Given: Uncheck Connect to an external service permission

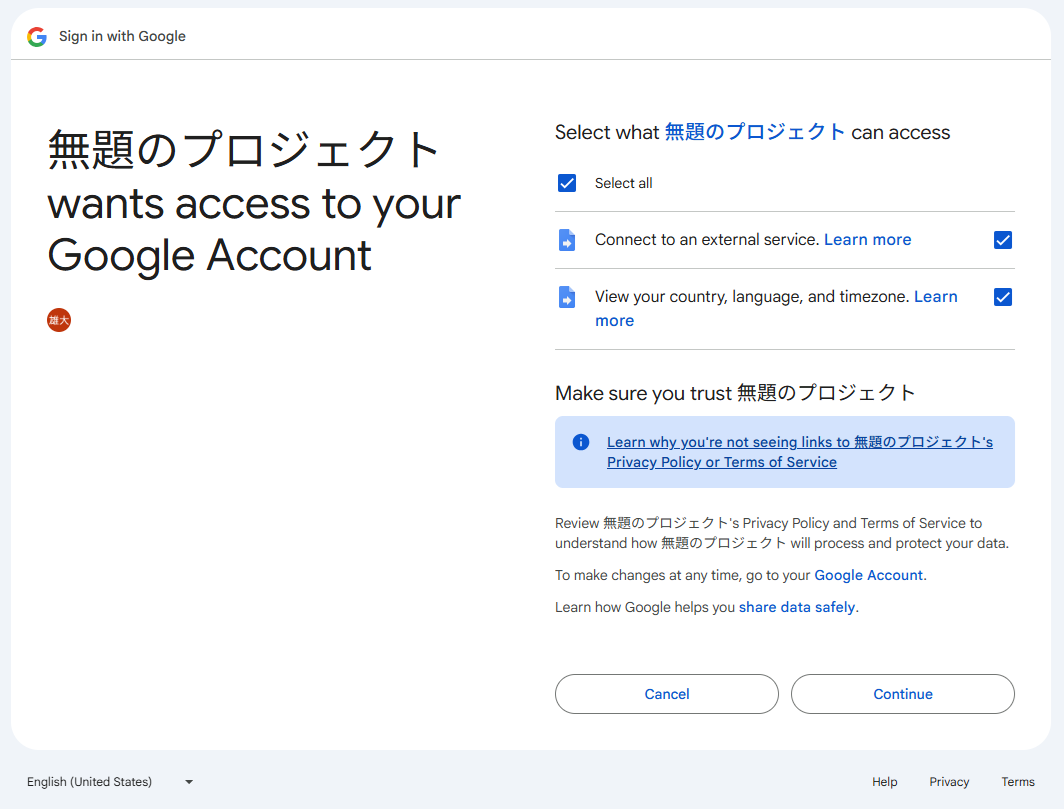Looking at the screenshot, I should (1003, 240).
